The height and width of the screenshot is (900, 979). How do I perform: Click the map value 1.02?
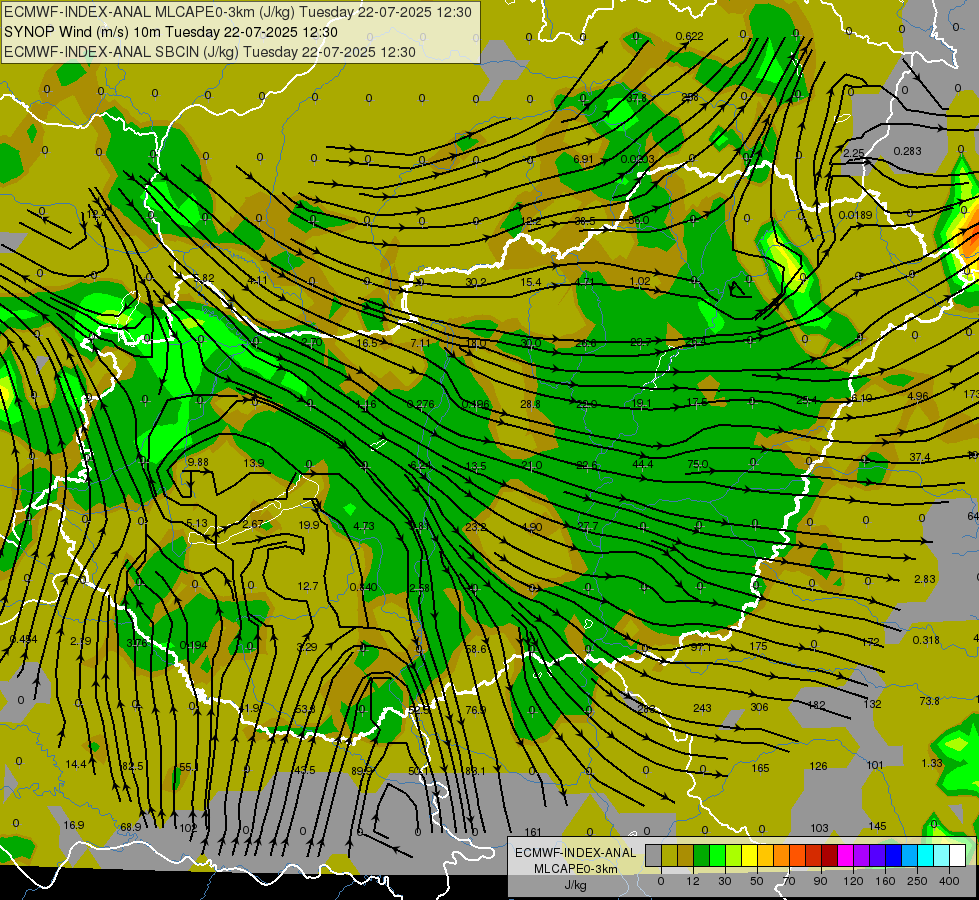(640, 281)
